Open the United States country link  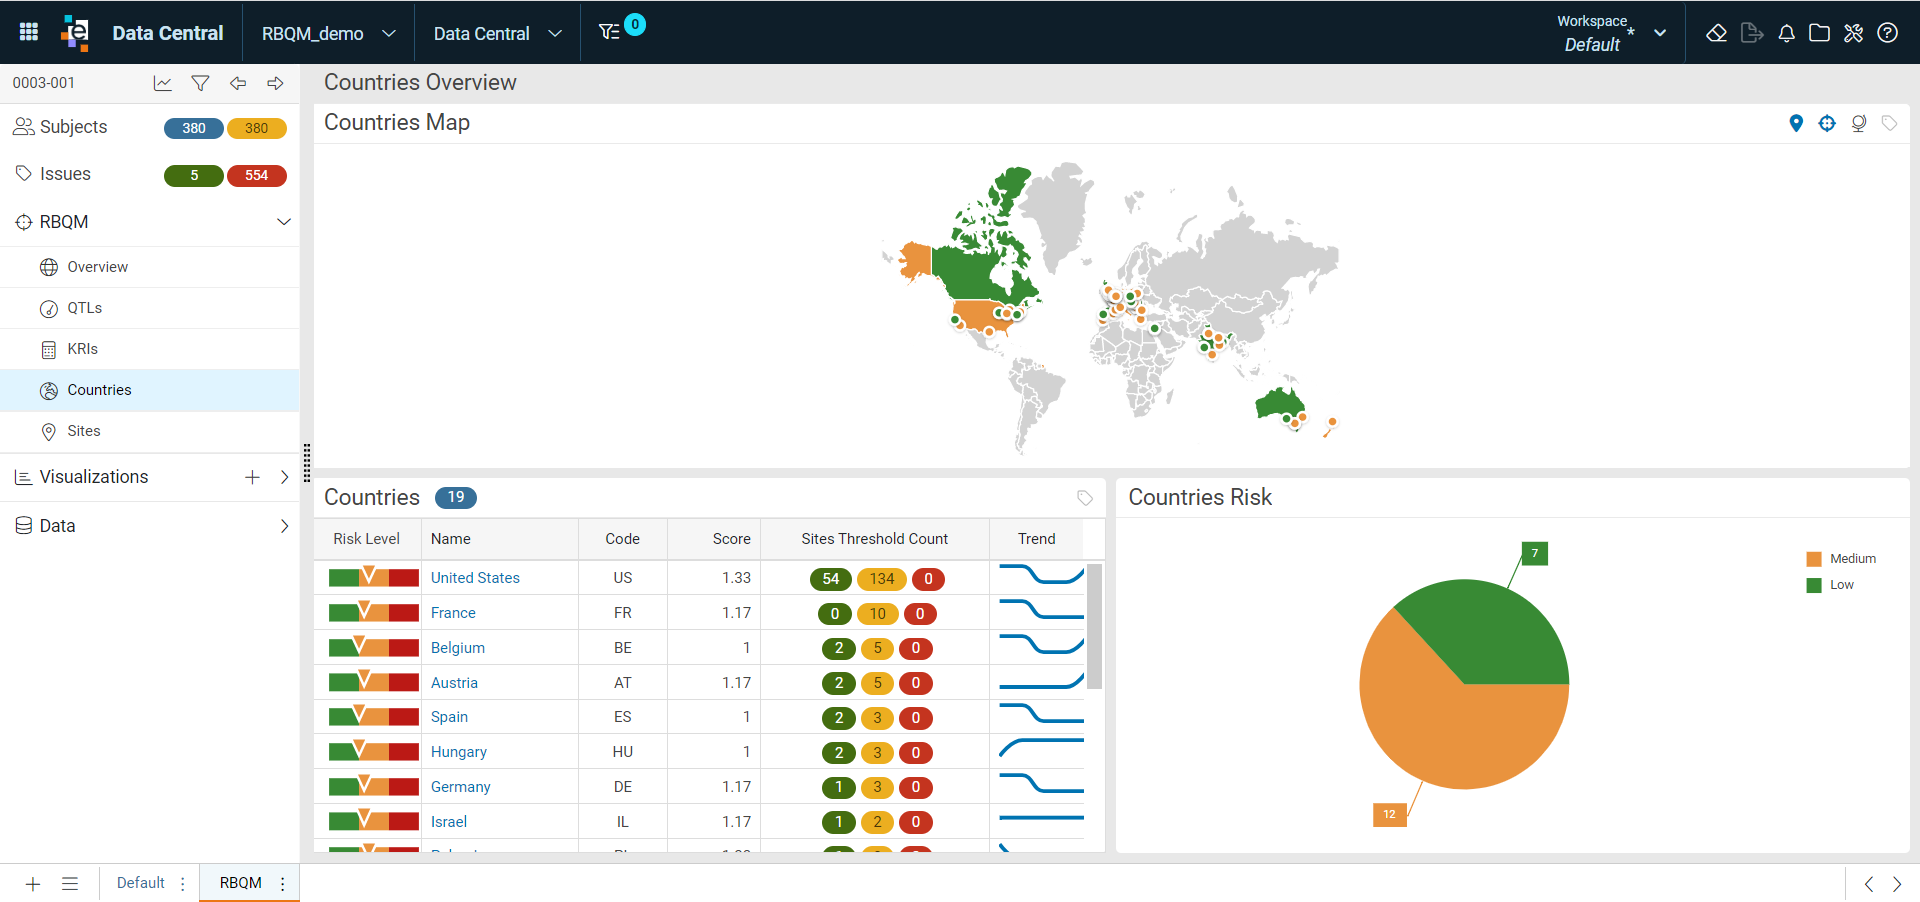click(475, 578)
